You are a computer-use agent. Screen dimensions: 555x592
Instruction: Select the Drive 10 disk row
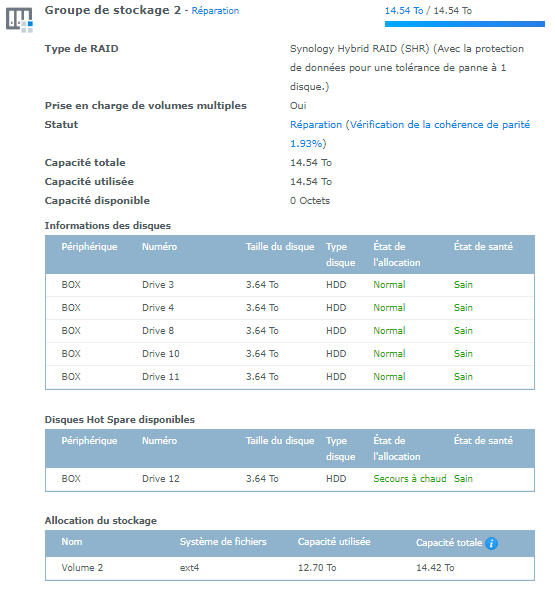click(290, 354)
